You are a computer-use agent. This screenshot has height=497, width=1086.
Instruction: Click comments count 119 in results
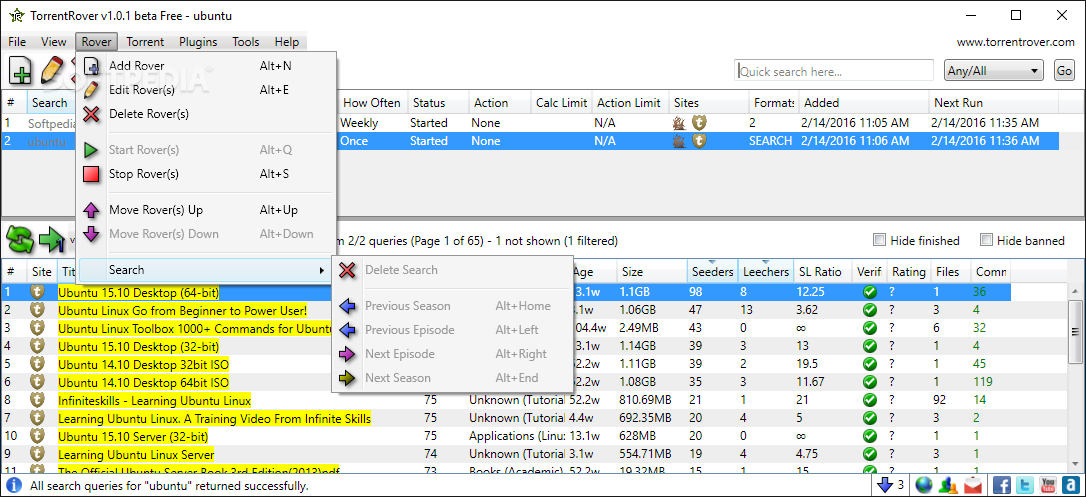[x=982, y=382]
